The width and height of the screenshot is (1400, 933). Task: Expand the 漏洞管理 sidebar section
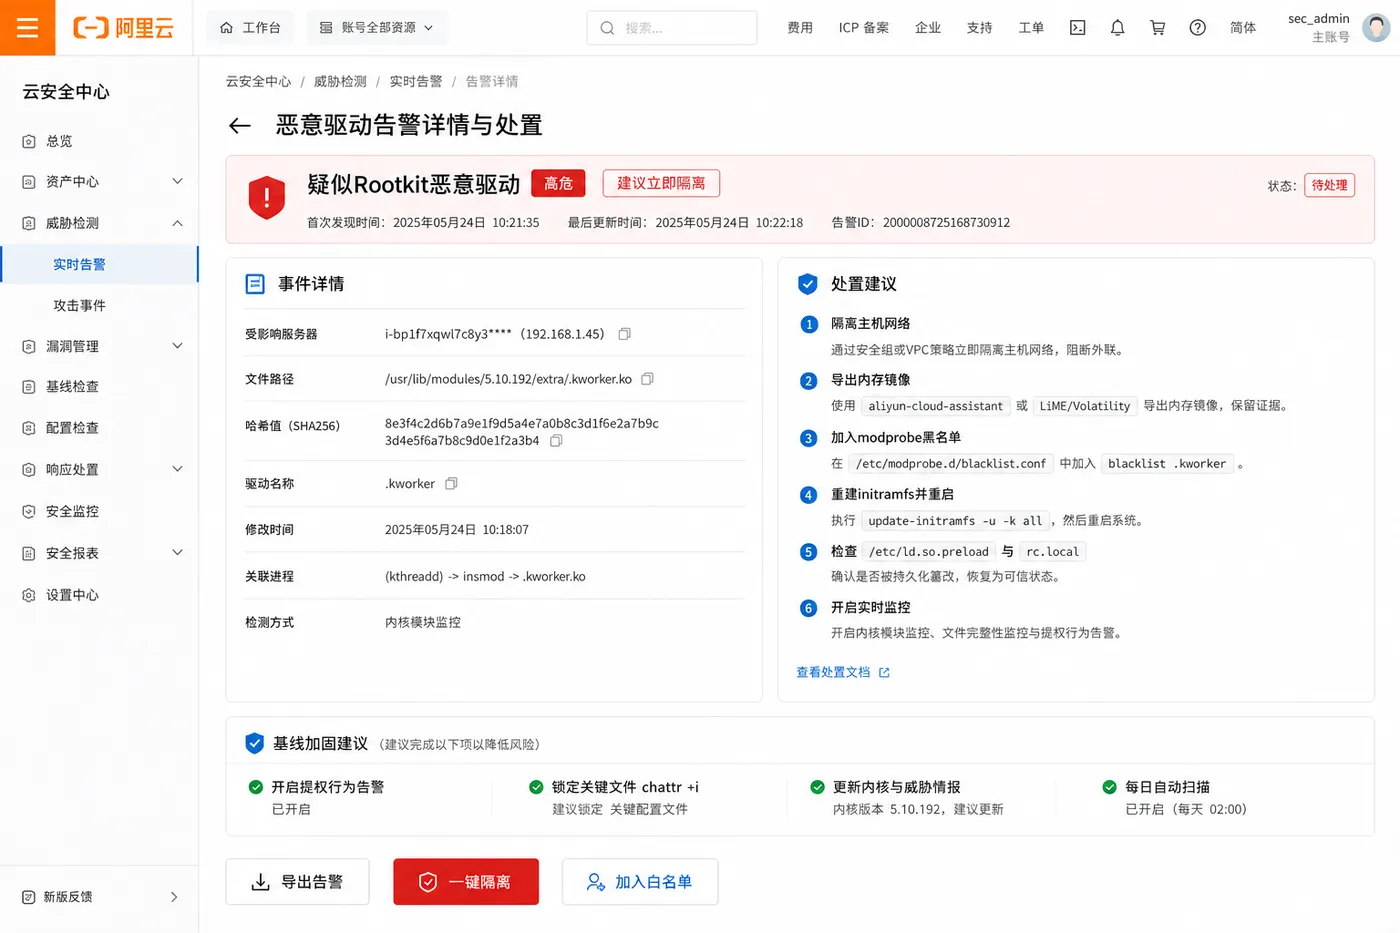[x=99, y=346]
